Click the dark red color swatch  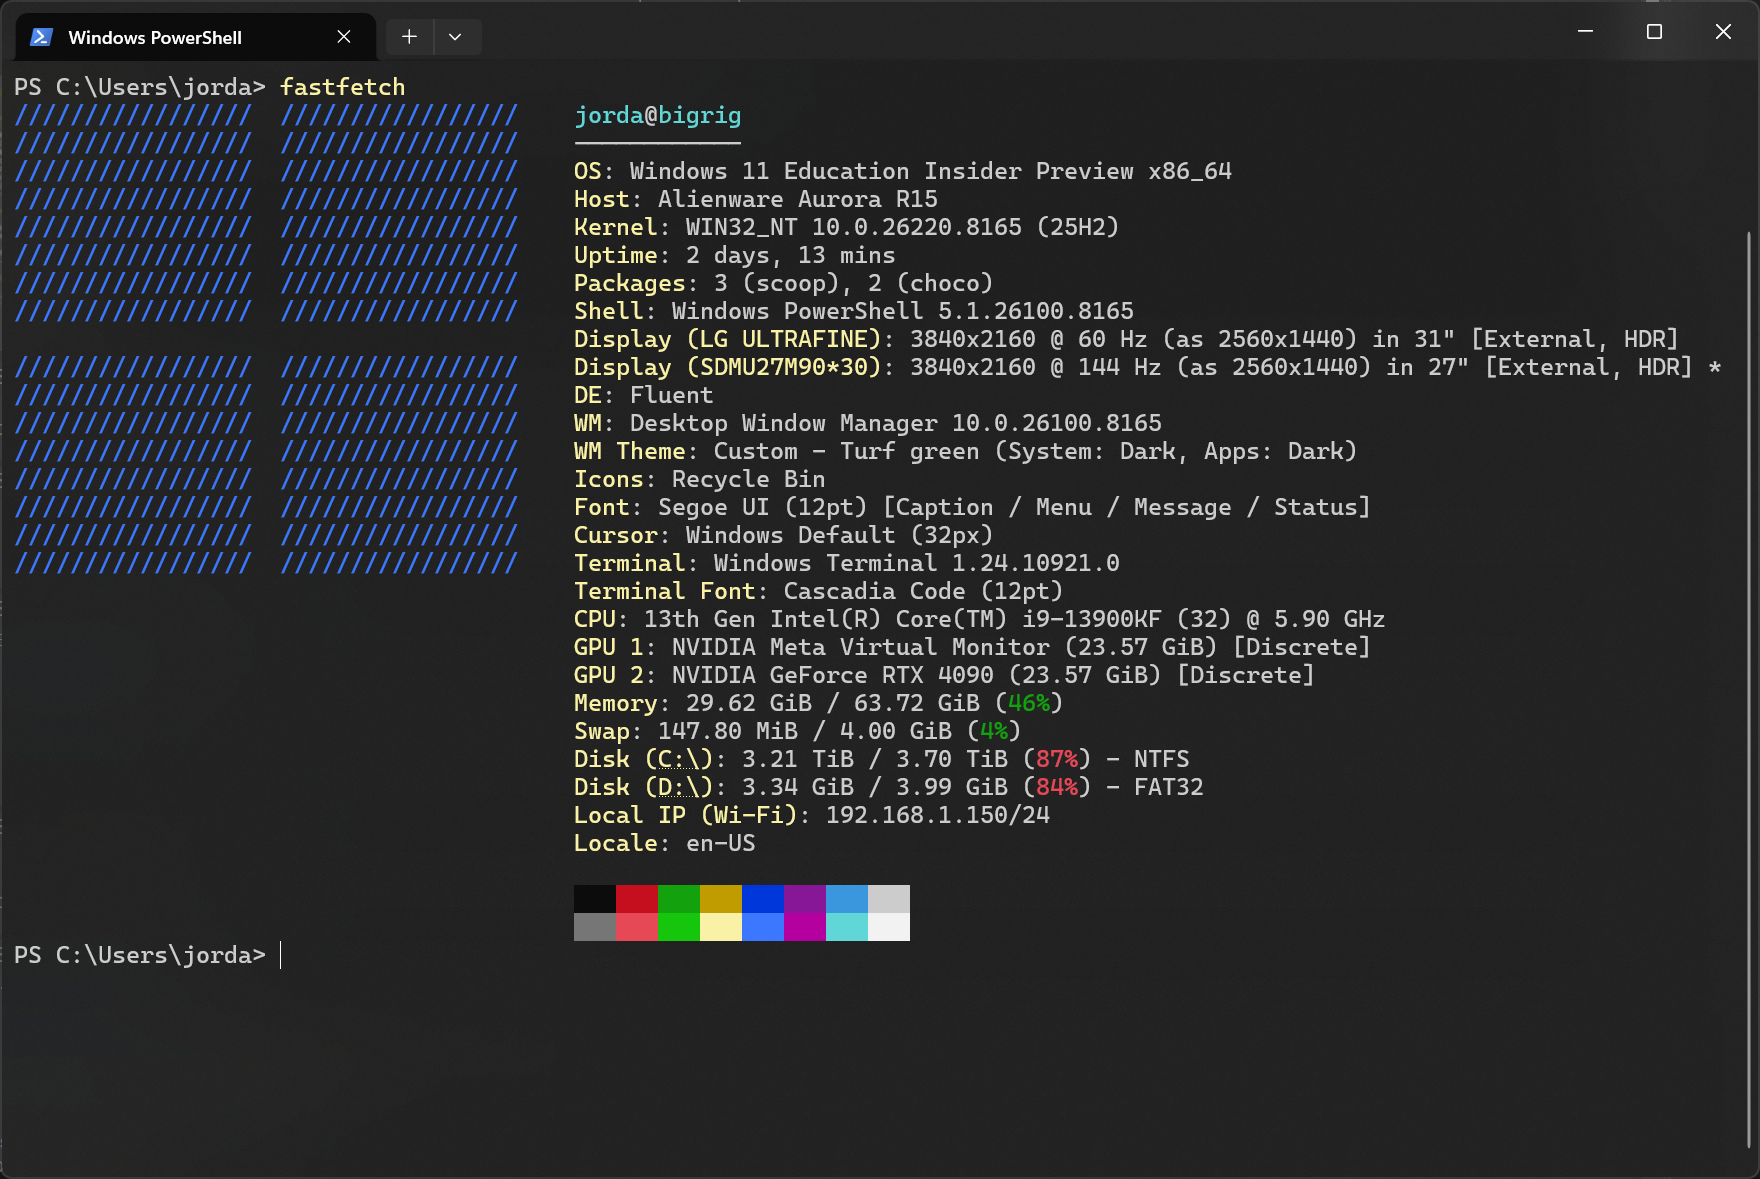coord(637,899)
